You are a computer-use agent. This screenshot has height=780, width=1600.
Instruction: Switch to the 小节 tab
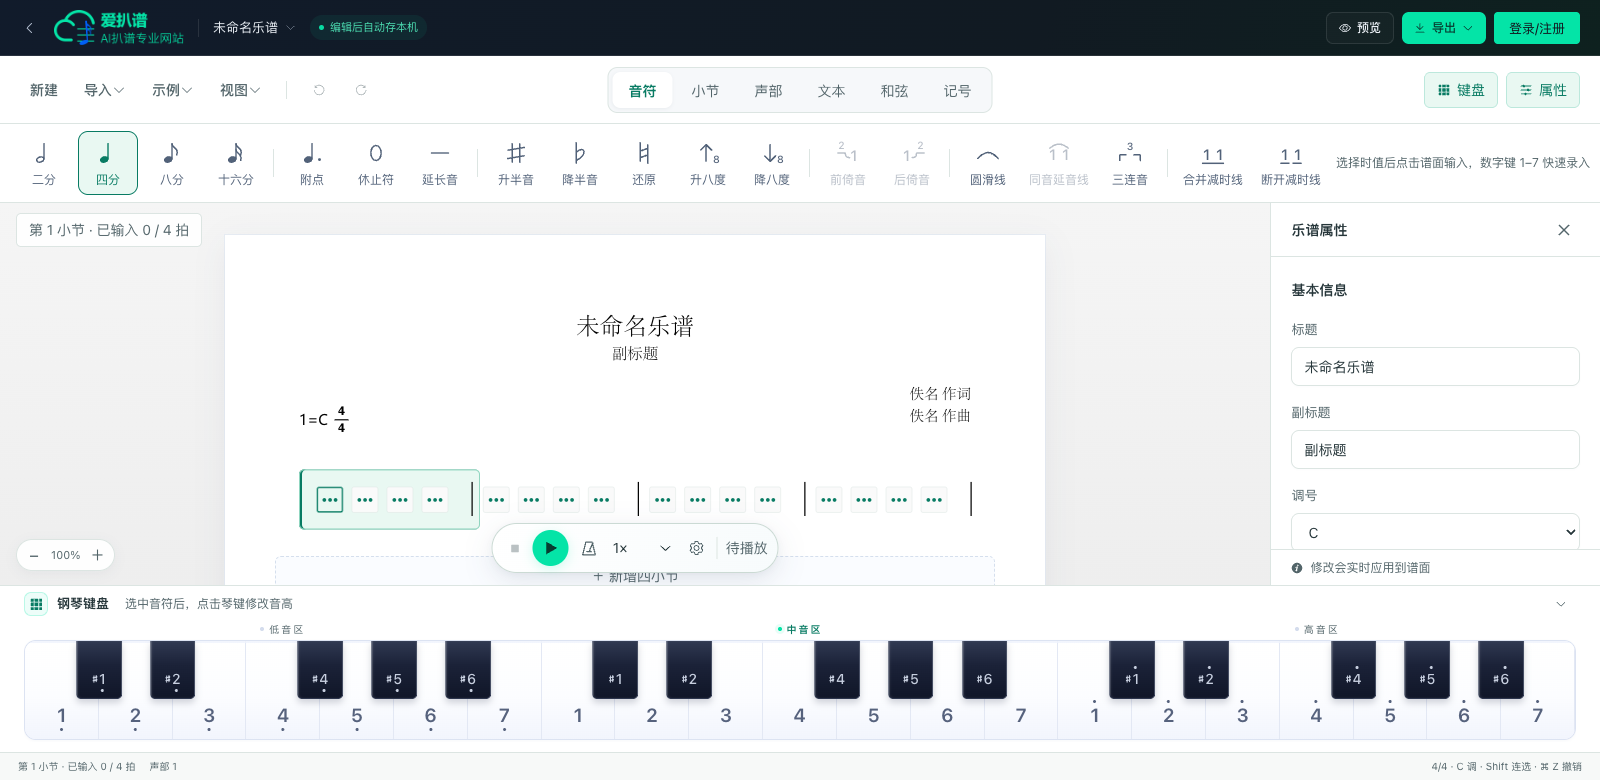pos(705,91)
